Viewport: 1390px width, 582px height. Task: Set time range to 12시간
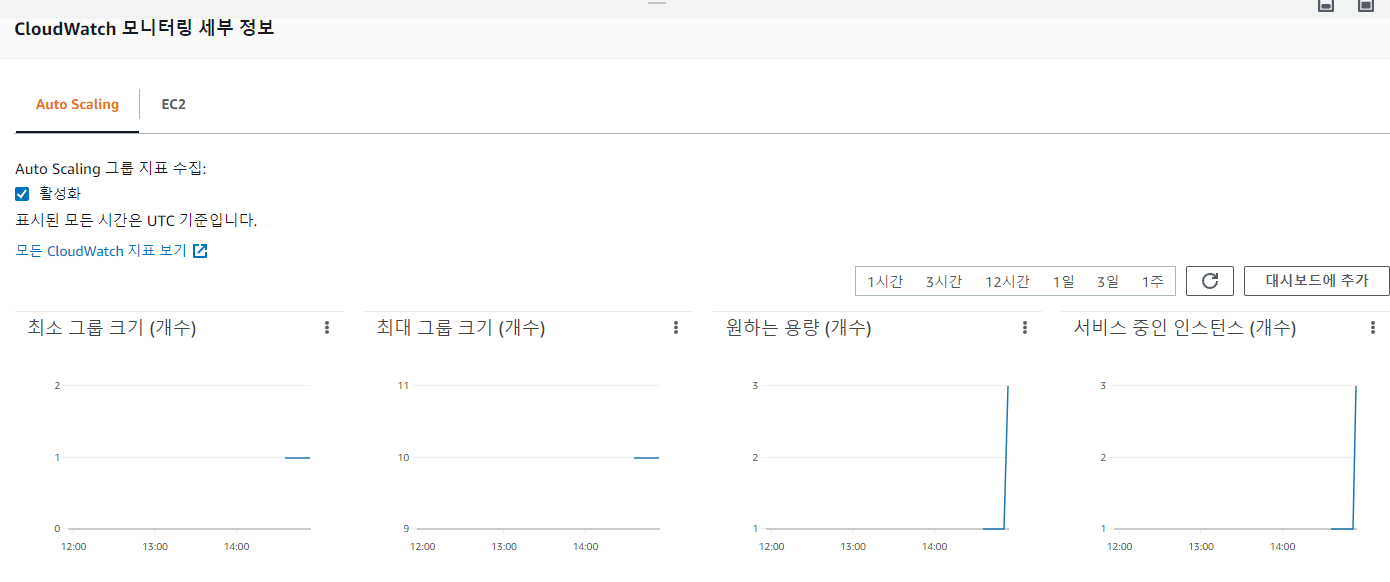point(1007,282)
